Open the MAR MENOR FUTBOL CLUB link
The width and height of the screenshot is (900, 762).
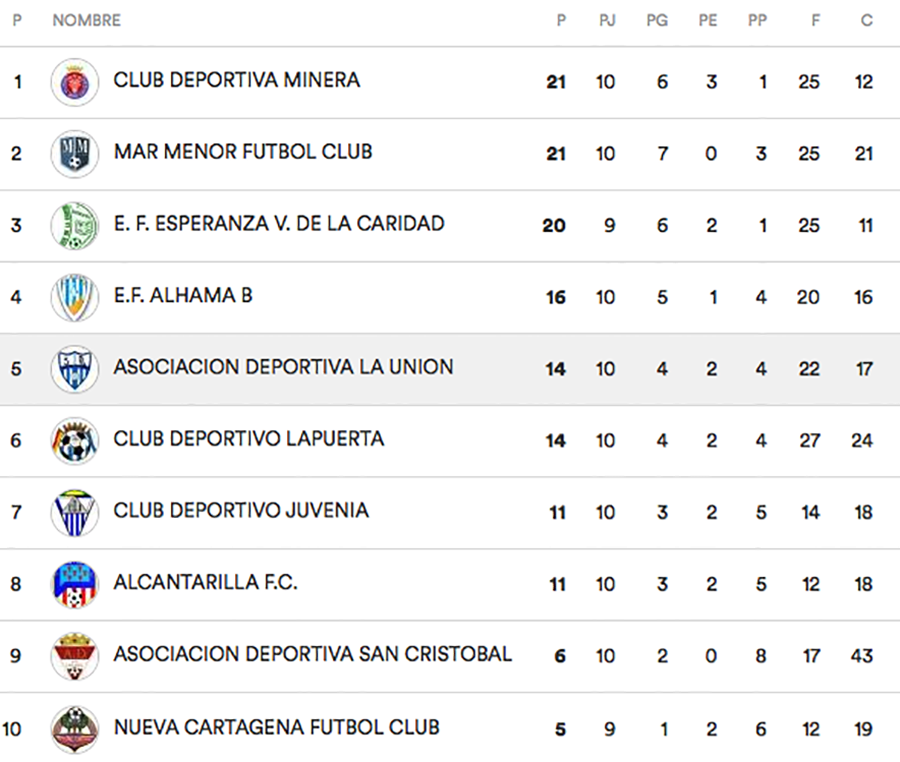coord(243,152)
